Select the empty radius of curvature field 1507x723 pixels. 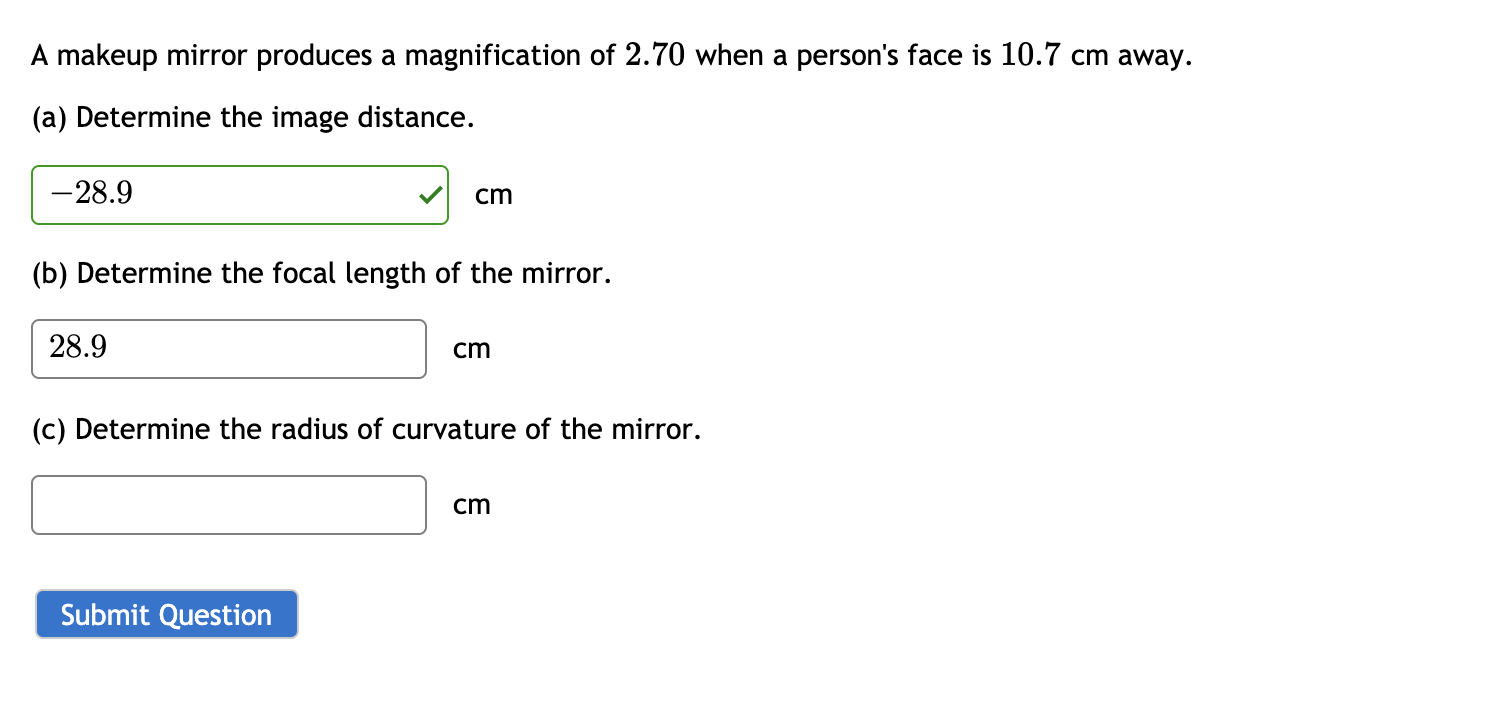click(228, 505)
